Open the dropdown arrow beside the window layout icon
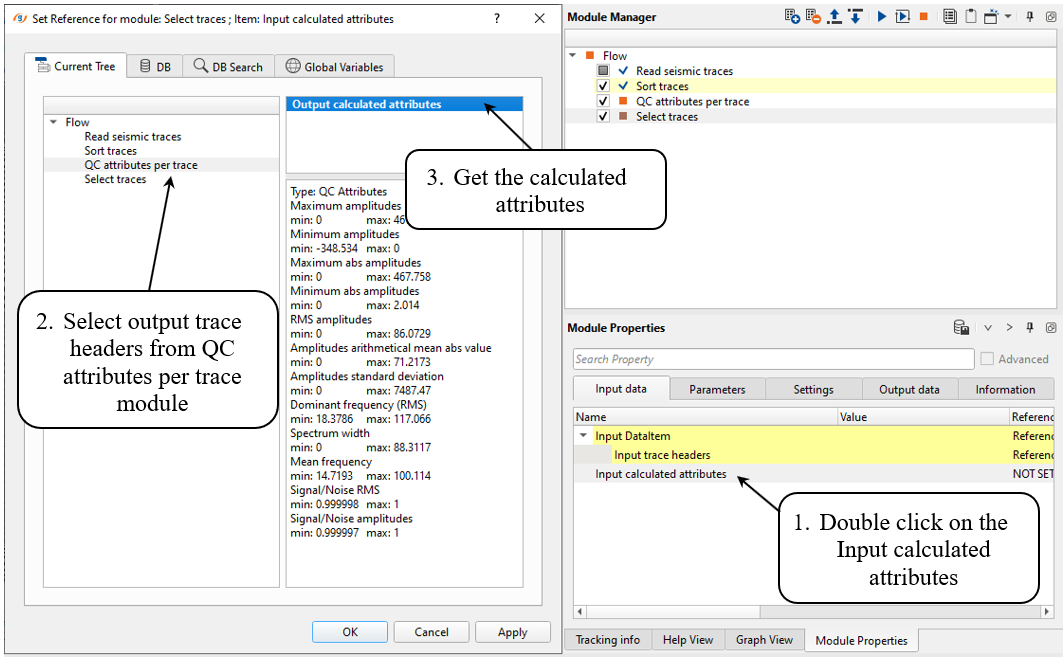Screen dimensions: 1064x657 pos(1008,17)
